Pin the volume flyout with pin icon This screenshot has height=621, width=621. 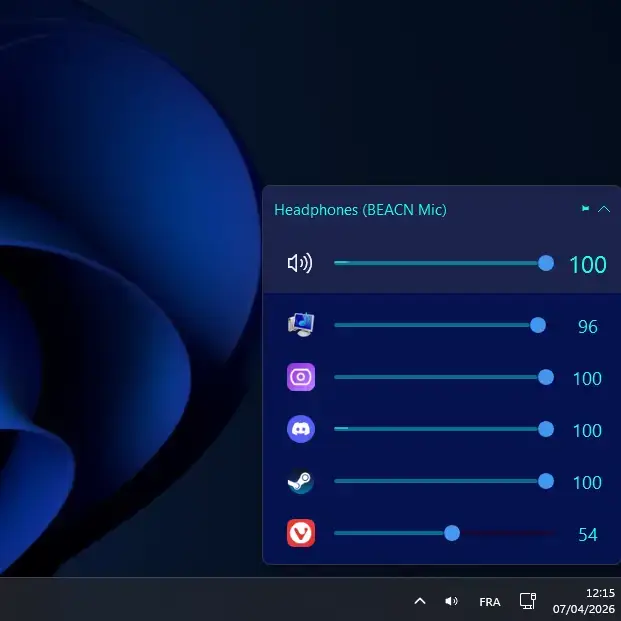click(x=585, y=209)
